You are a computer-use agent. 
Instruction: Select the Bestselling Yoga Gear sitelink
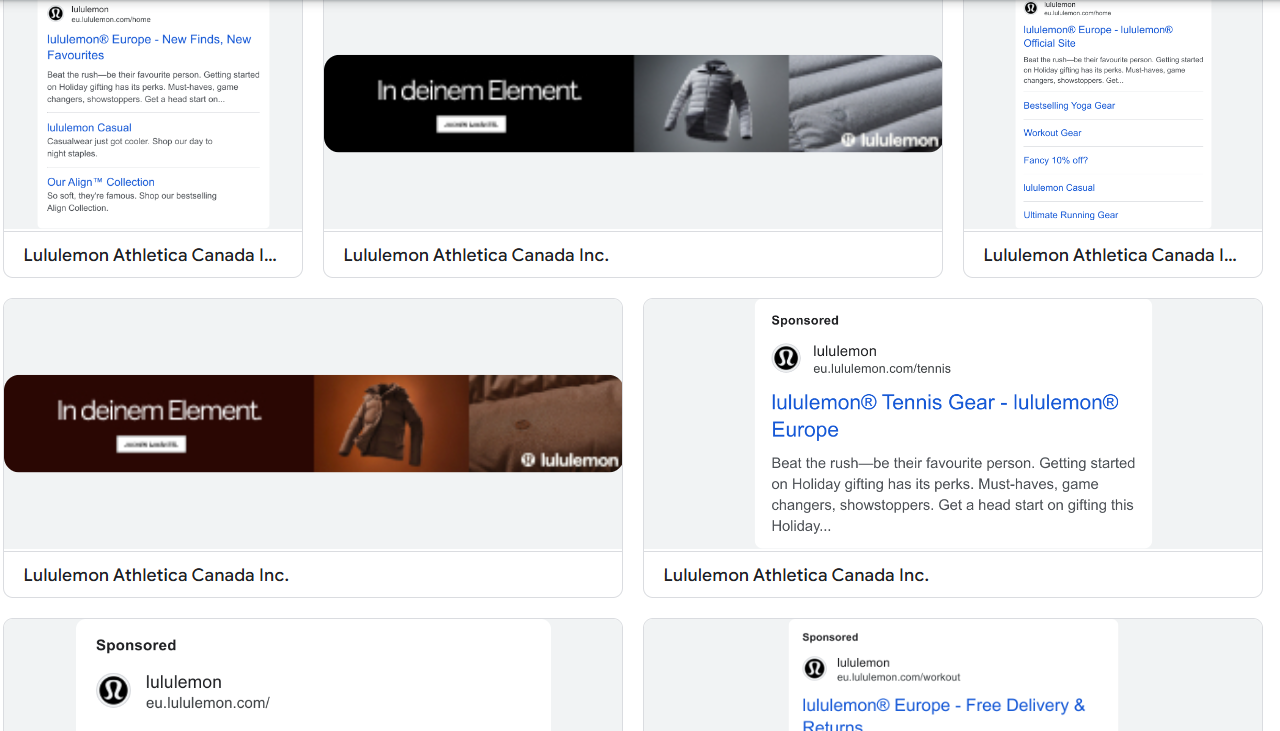pyautogui.click(x=1069, y=105)
